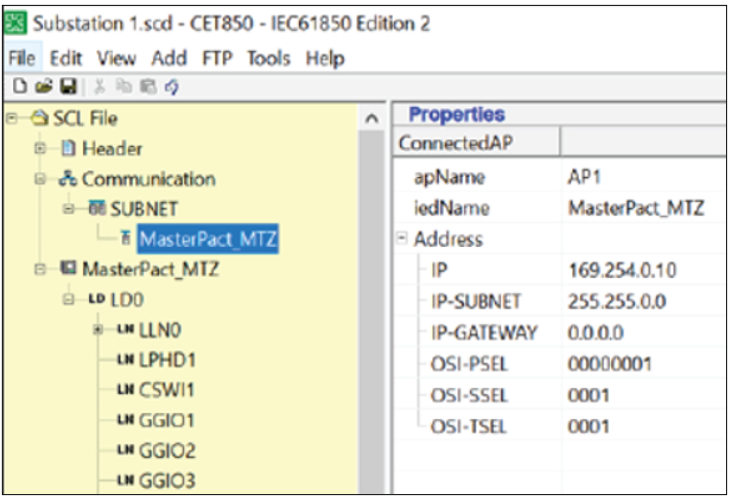Select the LD0 tree item
735x500 pixels.
[127, 299]
